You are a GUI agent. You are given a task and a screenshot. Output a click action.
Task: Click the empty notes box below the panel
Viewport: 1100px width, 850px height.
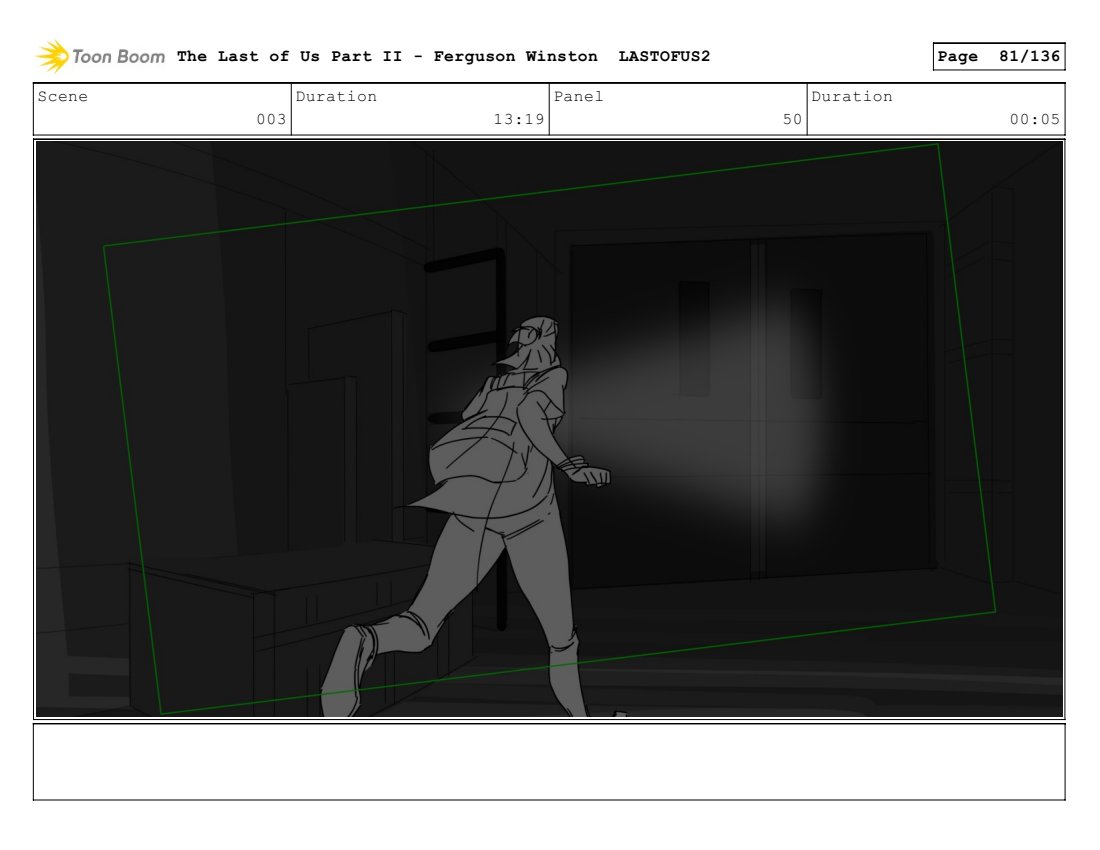[549, 762]
